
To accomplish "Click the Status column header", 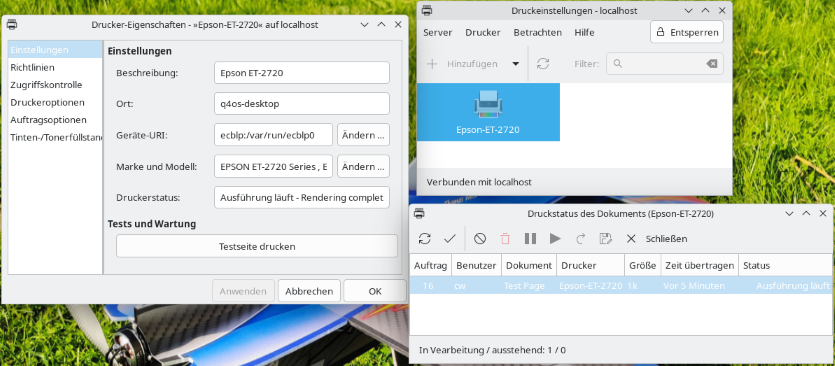I will 784,265.
